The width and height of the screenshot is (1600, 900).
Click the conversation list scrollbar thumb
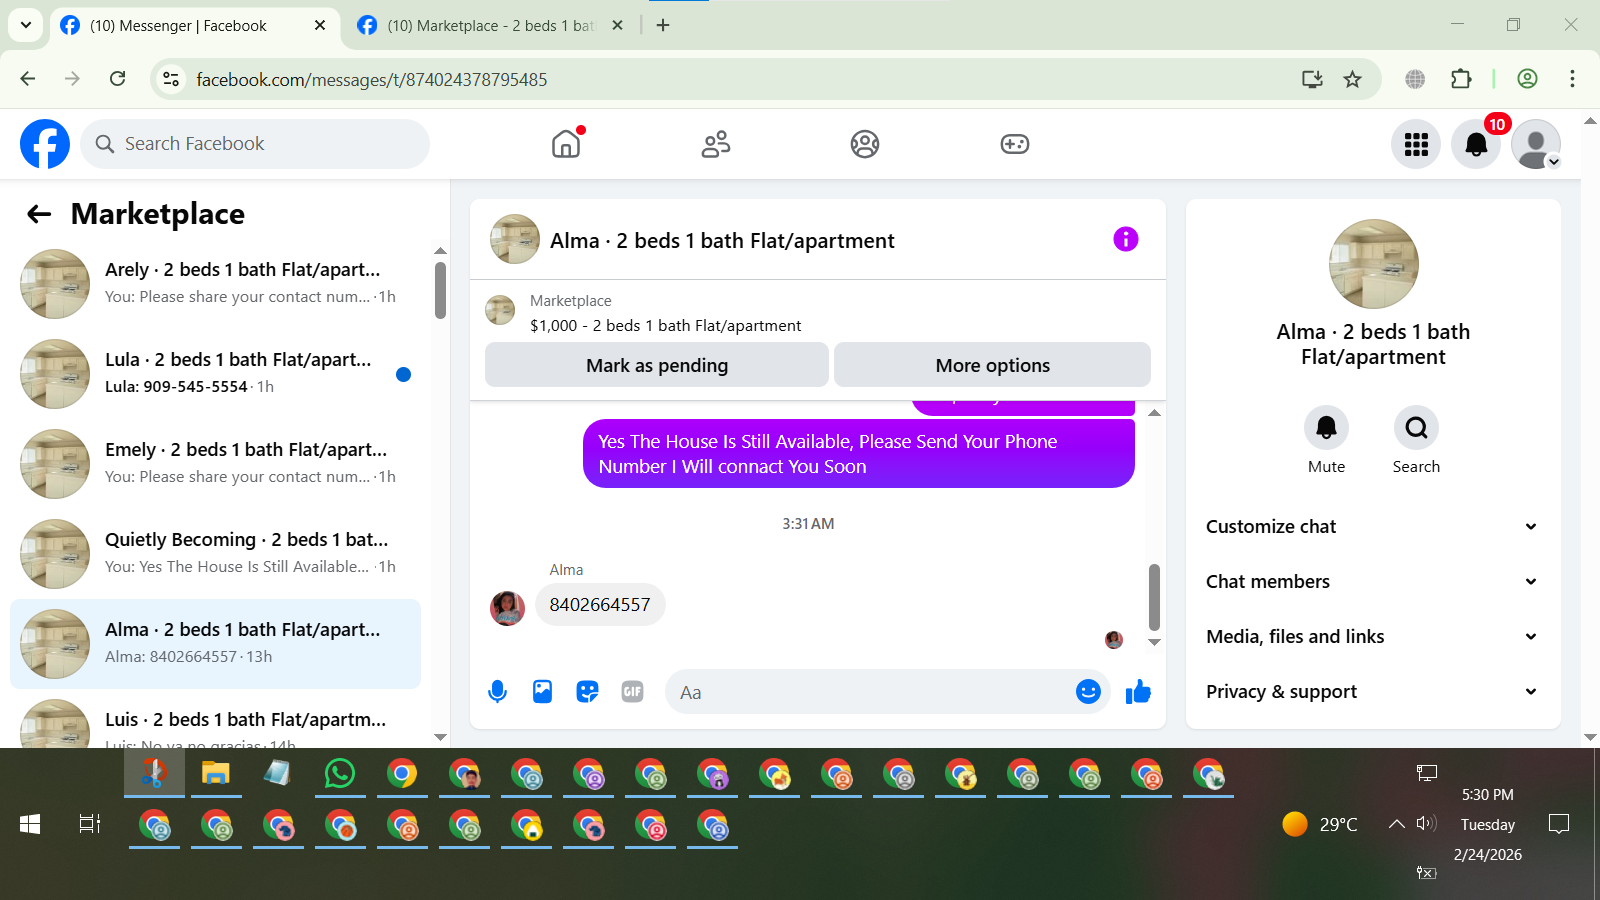440,290
